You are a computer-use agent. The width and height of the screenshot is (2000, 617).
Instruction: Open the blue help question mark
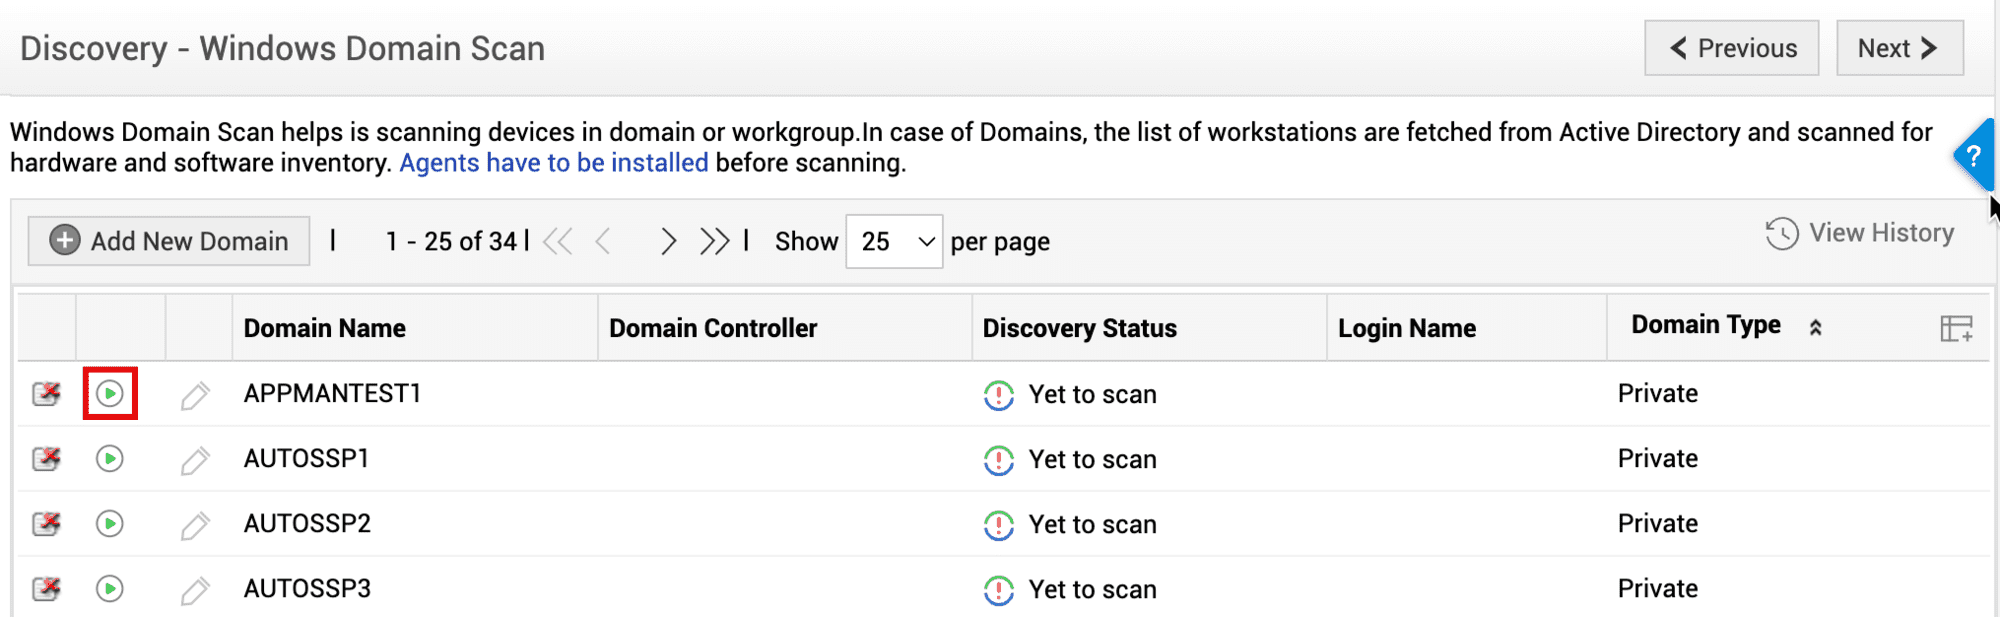pos(1973,156)
